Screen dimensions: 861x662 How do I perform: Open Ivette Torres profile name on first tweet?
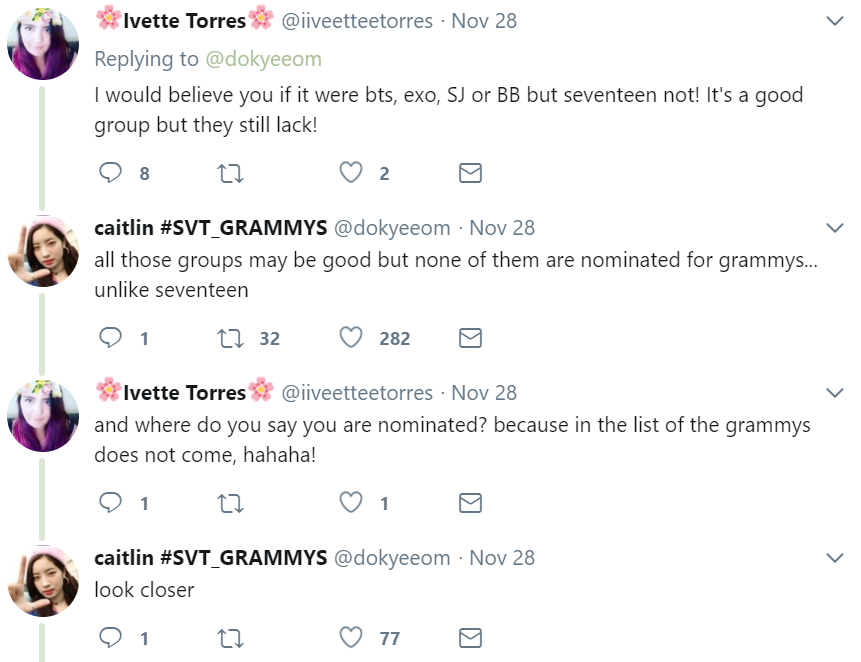pos(184,20)
